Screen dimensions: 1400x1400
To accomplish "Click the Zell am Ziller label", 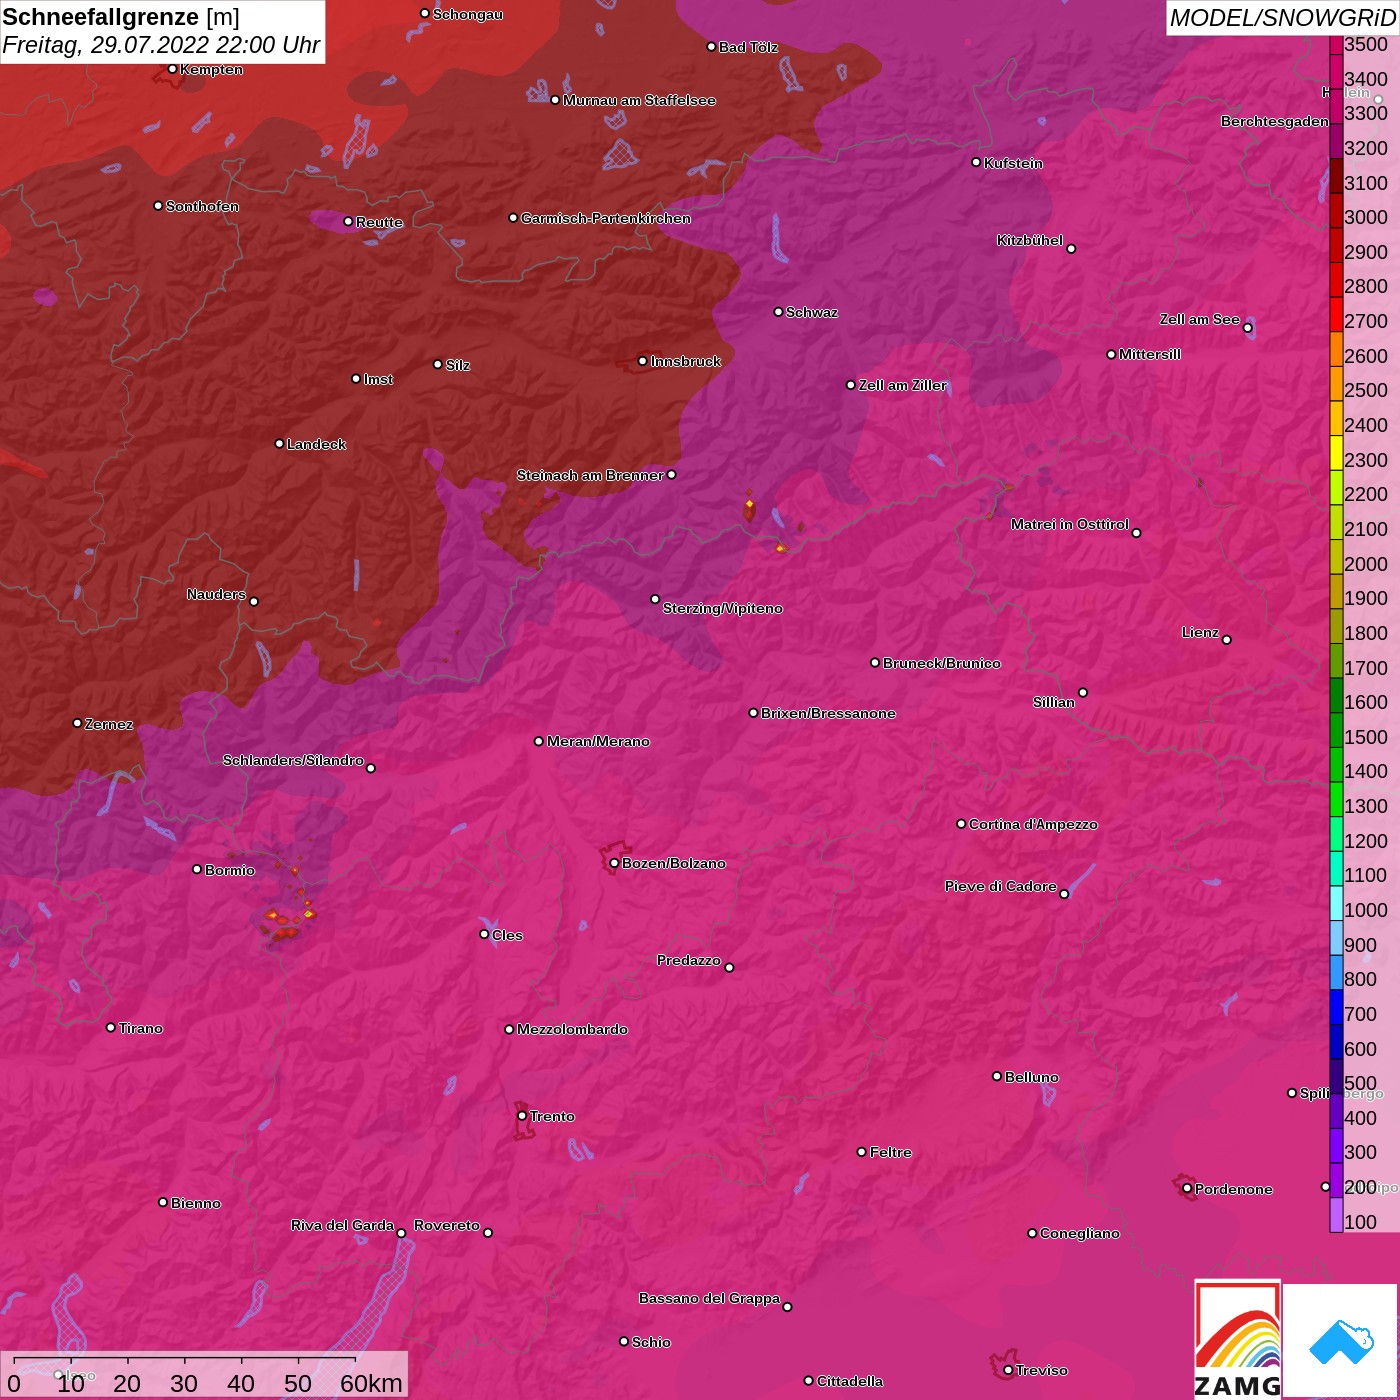I will (902, 385).
